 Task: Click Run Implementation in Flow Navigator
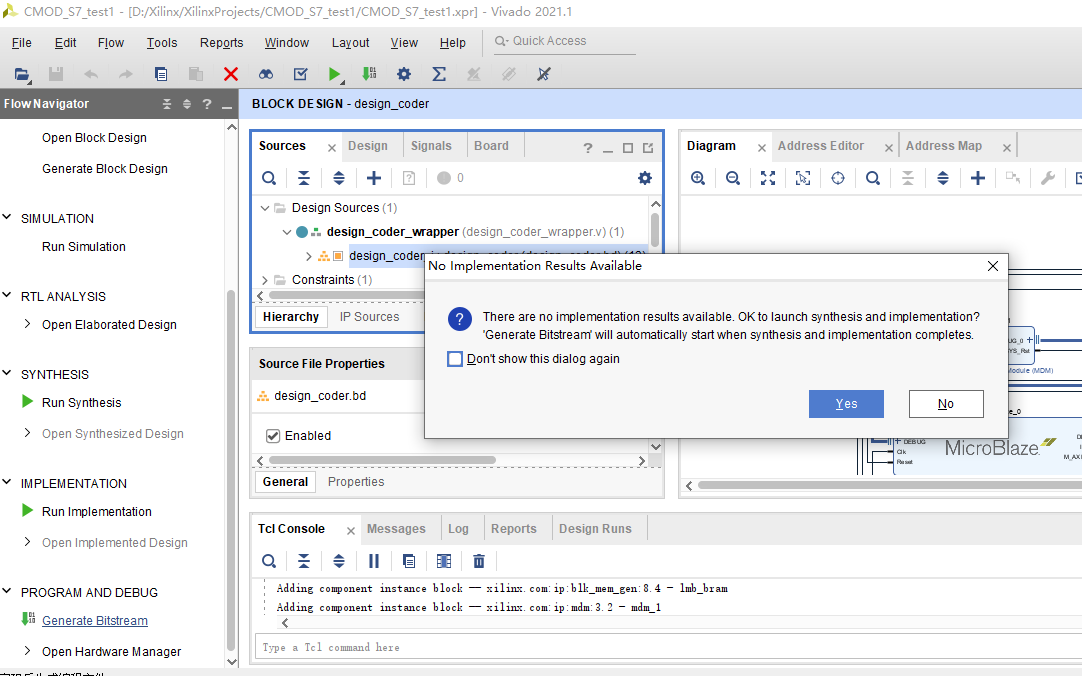(x=97, y=512)
